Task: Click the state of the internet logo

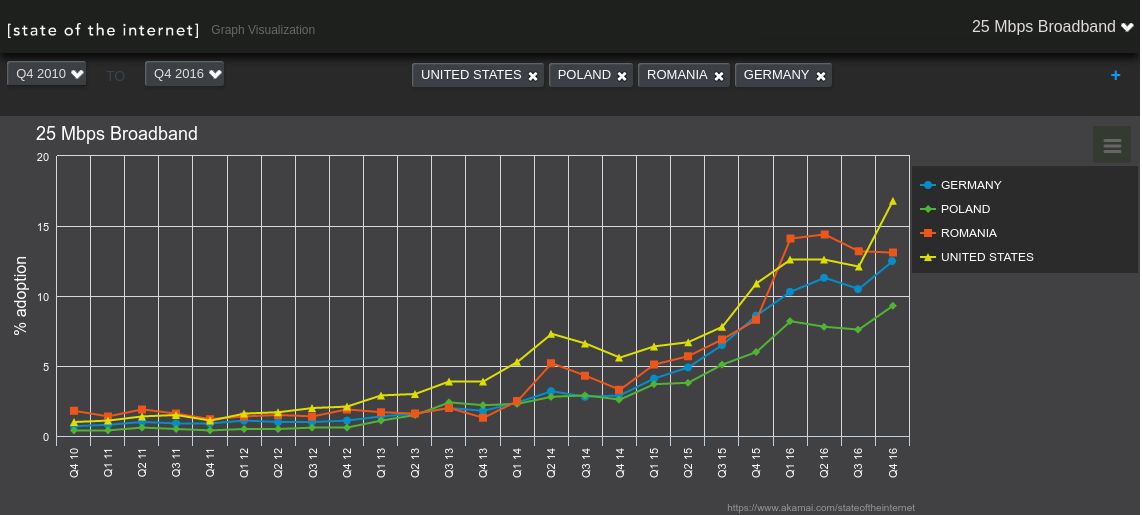Action: pos(103,30)
